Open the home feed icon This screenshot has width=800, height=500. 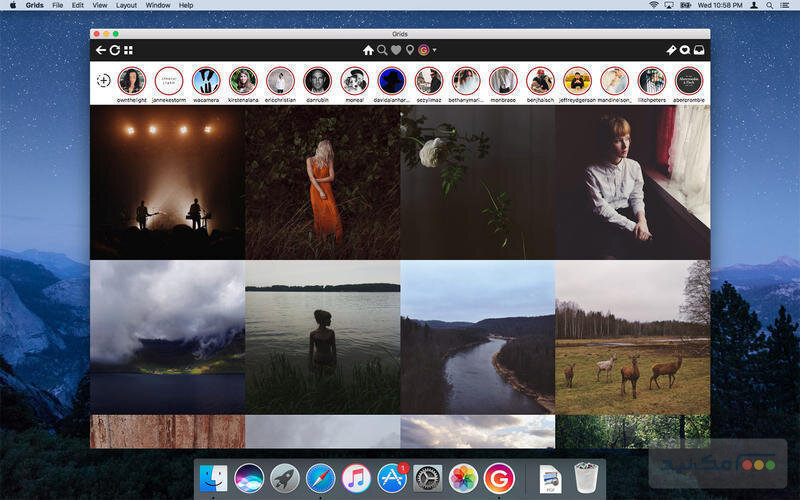(368, 50)
